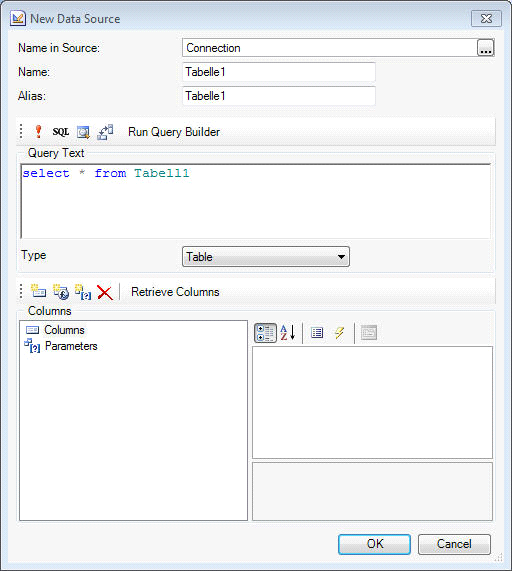Click the query toolbar grip handle
This screenshot has width=512, height=571.
tap(21, 131)
